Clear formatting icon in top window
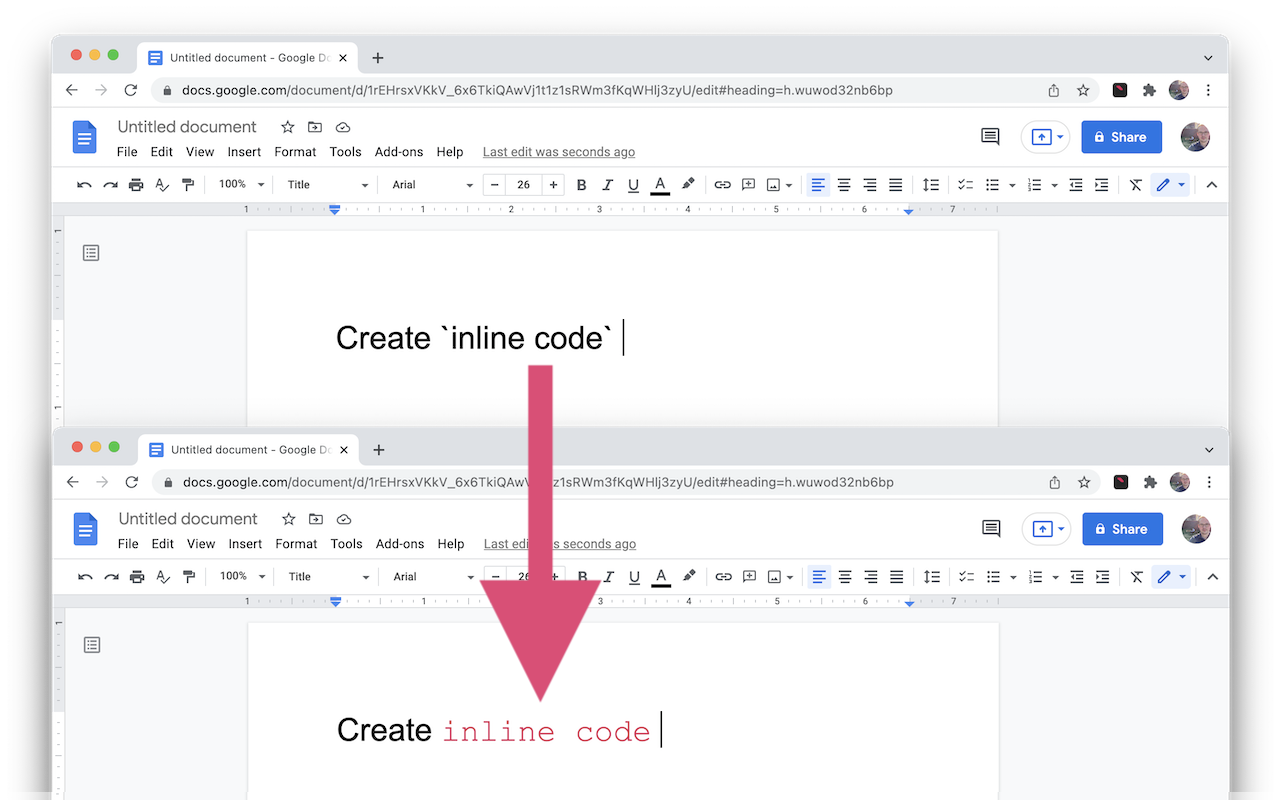This screenshot has height=800, width=1280. pyautogui.click(x=1136, y=185)
